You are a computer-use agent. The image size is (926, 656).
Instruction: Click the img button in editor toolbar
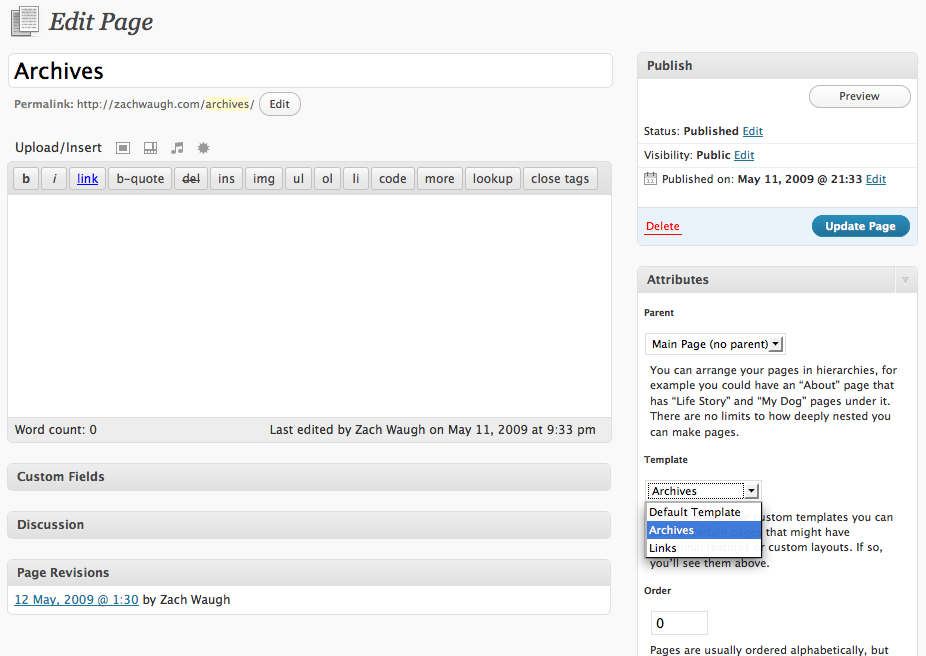(x=263, y=179)
